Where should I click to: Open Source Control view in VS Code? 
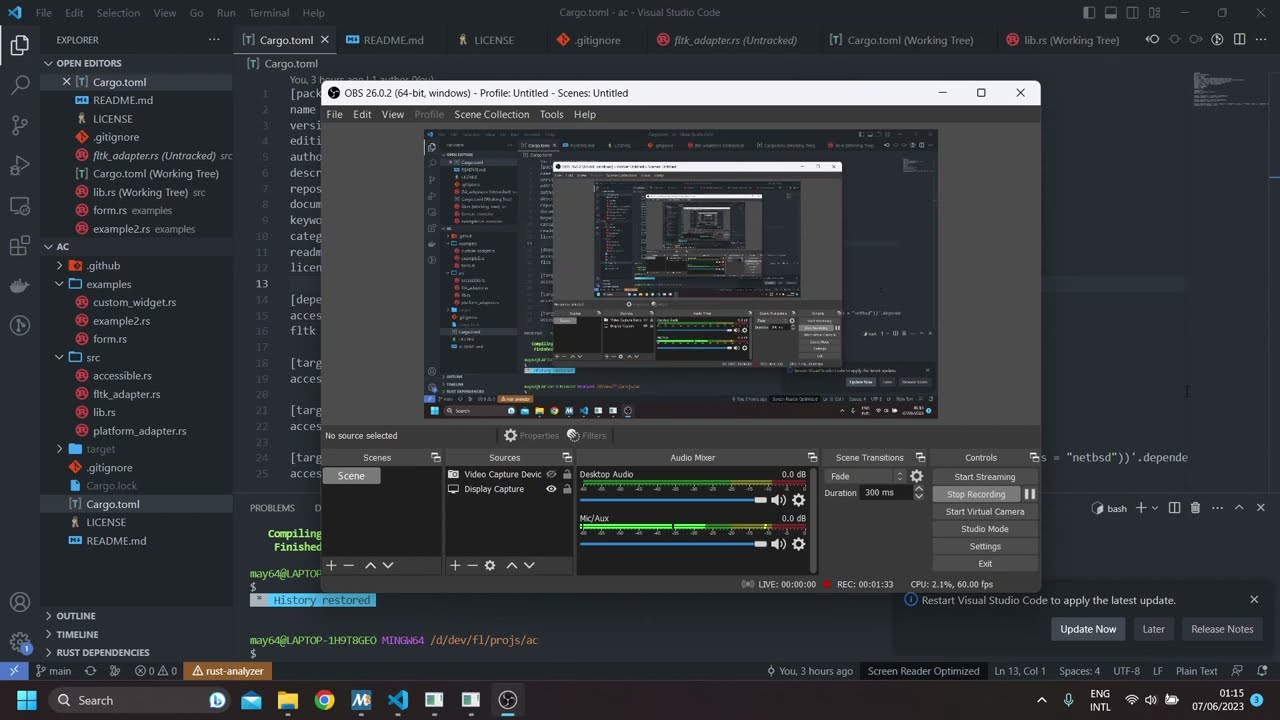[19, 125]
